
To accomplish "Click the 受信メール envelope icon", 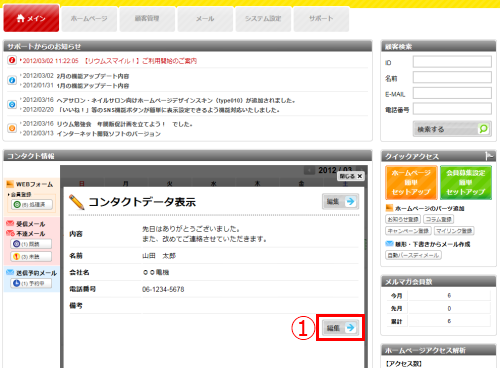I will 10,223.
